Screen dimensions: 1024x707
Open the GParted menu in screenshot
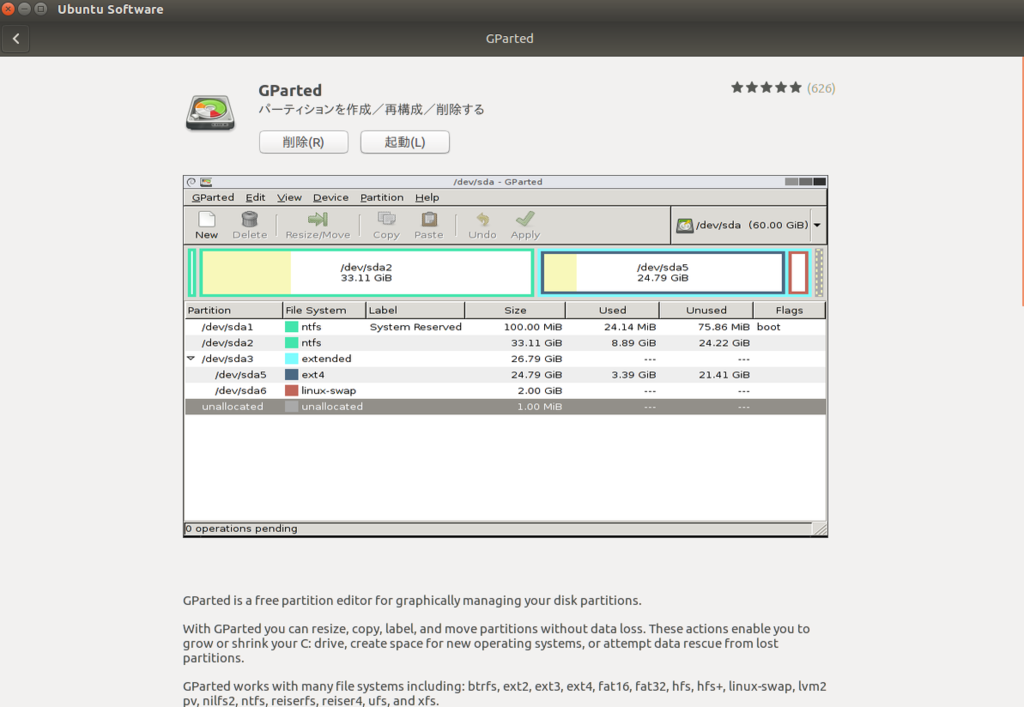[213, 197]
